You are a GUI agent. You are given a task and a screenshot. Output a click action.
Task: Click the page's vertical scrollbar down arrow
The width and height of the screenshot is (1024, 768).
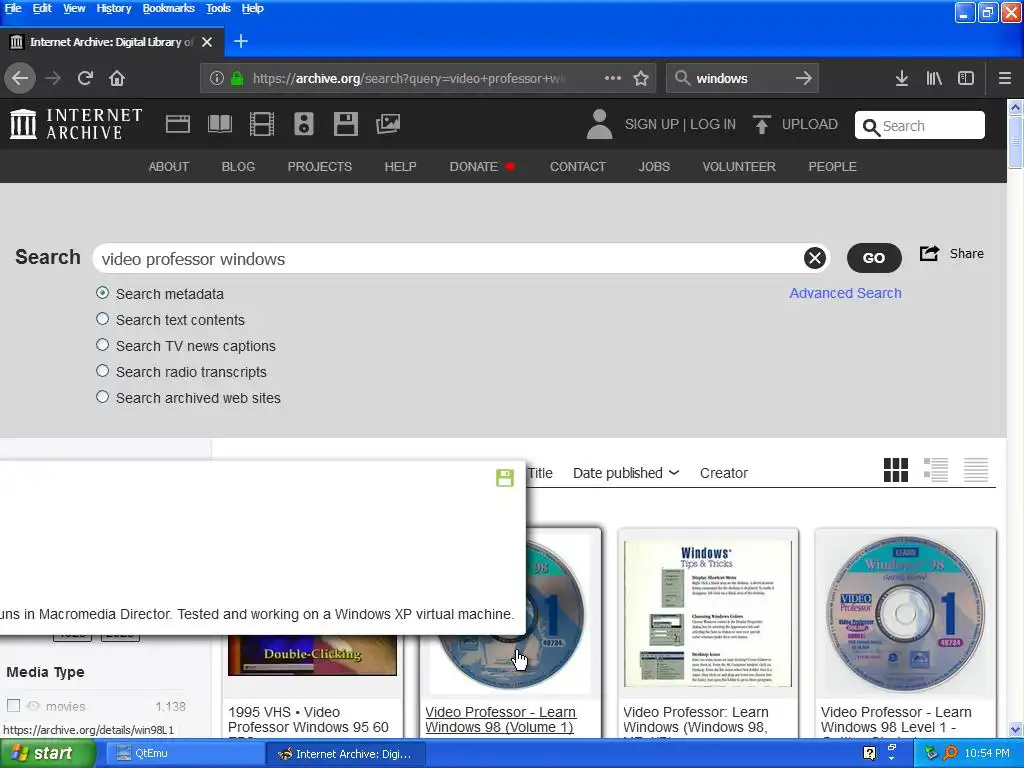(1015, 729)
